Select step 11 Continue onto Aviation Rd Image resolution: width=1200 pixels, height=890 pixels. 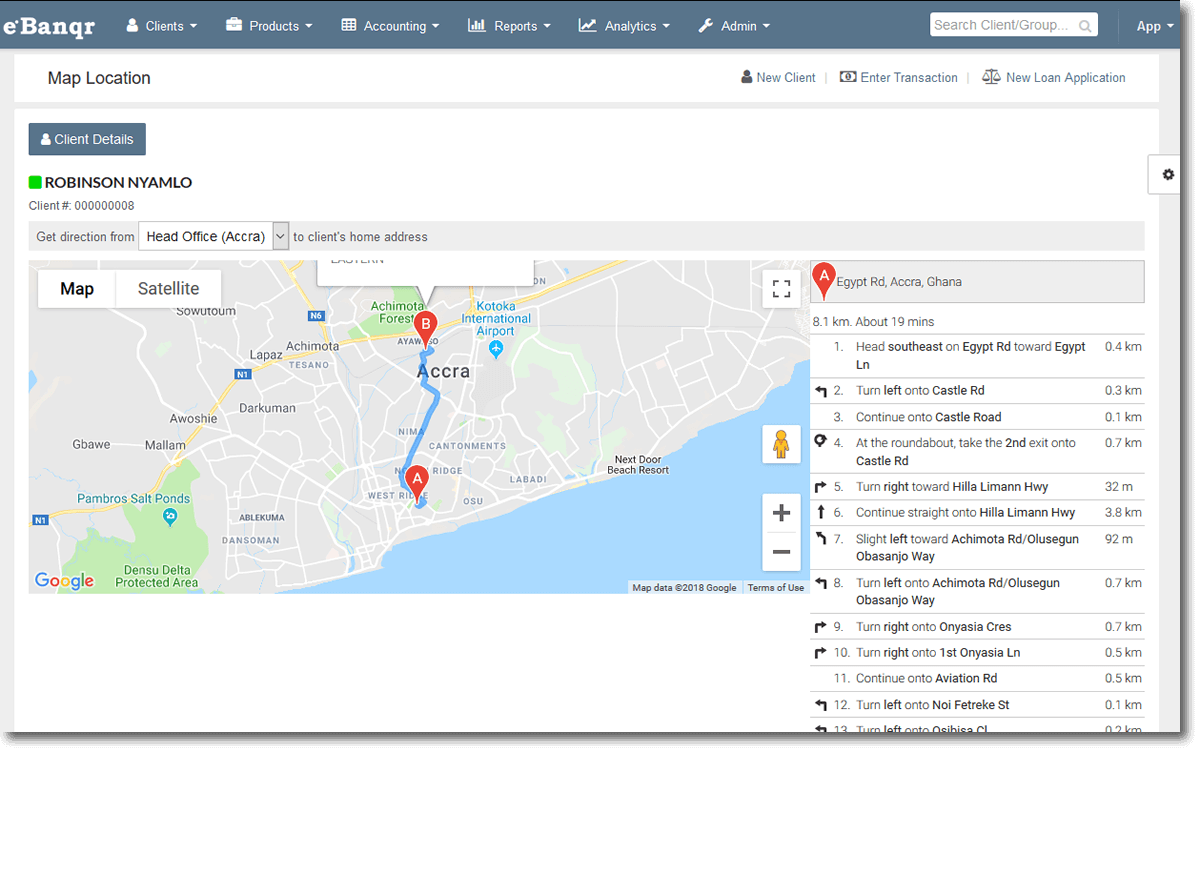click(x=977, y=679)
